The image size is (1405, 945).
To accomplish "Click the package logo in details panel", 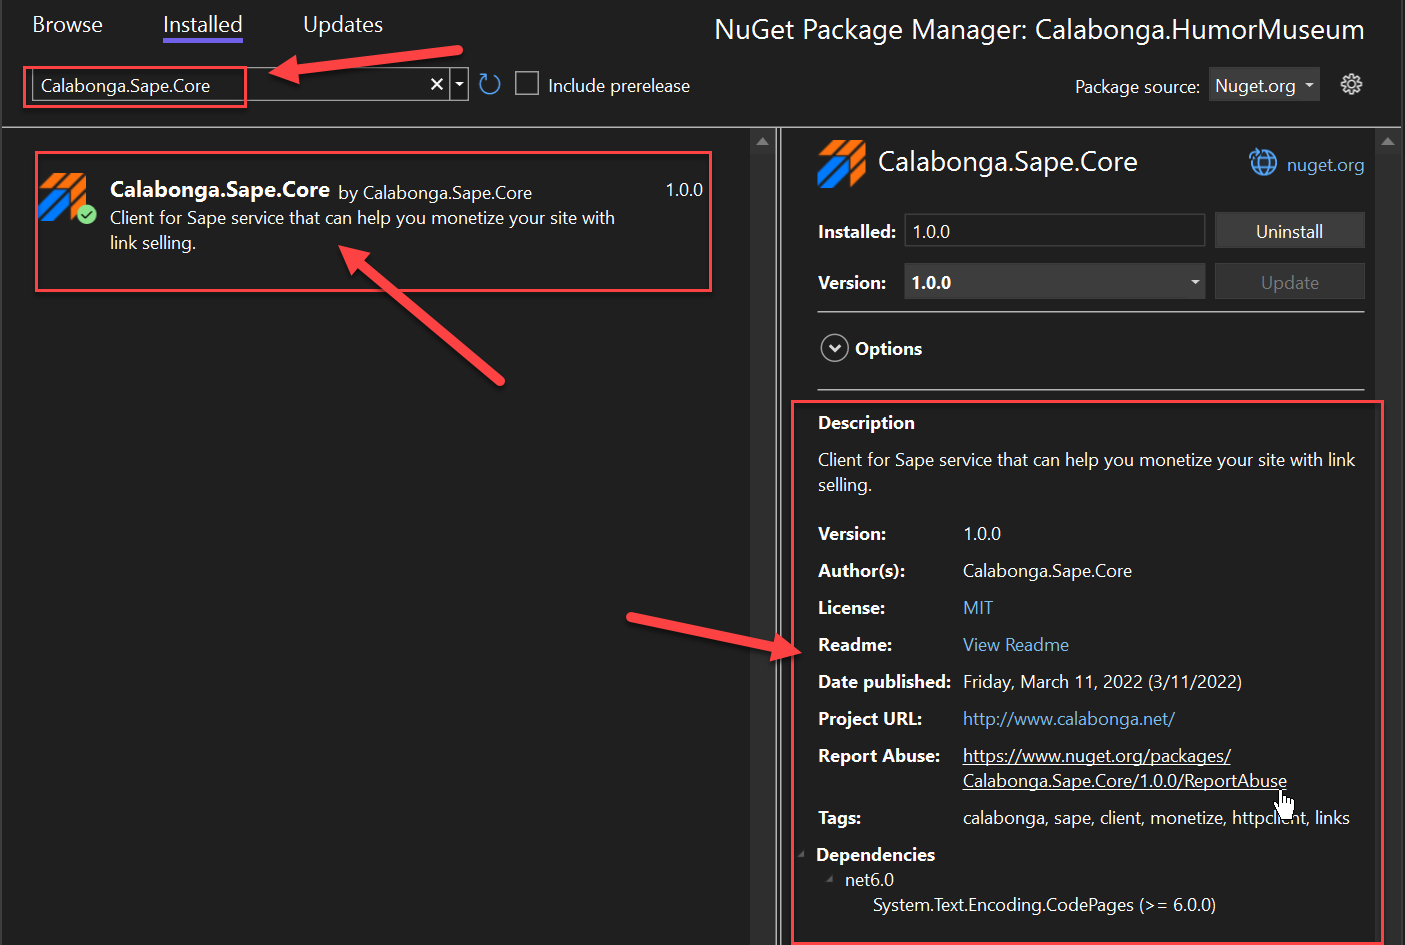I will 841,164.
